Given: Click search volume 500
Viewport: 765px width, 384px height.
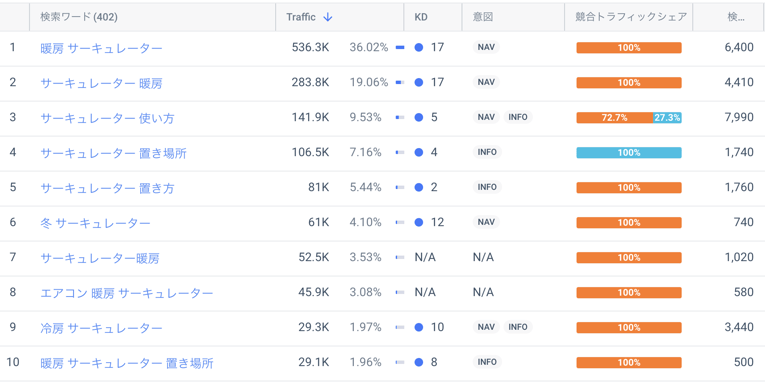Looking at the screenshot, I should pos(744,363).
